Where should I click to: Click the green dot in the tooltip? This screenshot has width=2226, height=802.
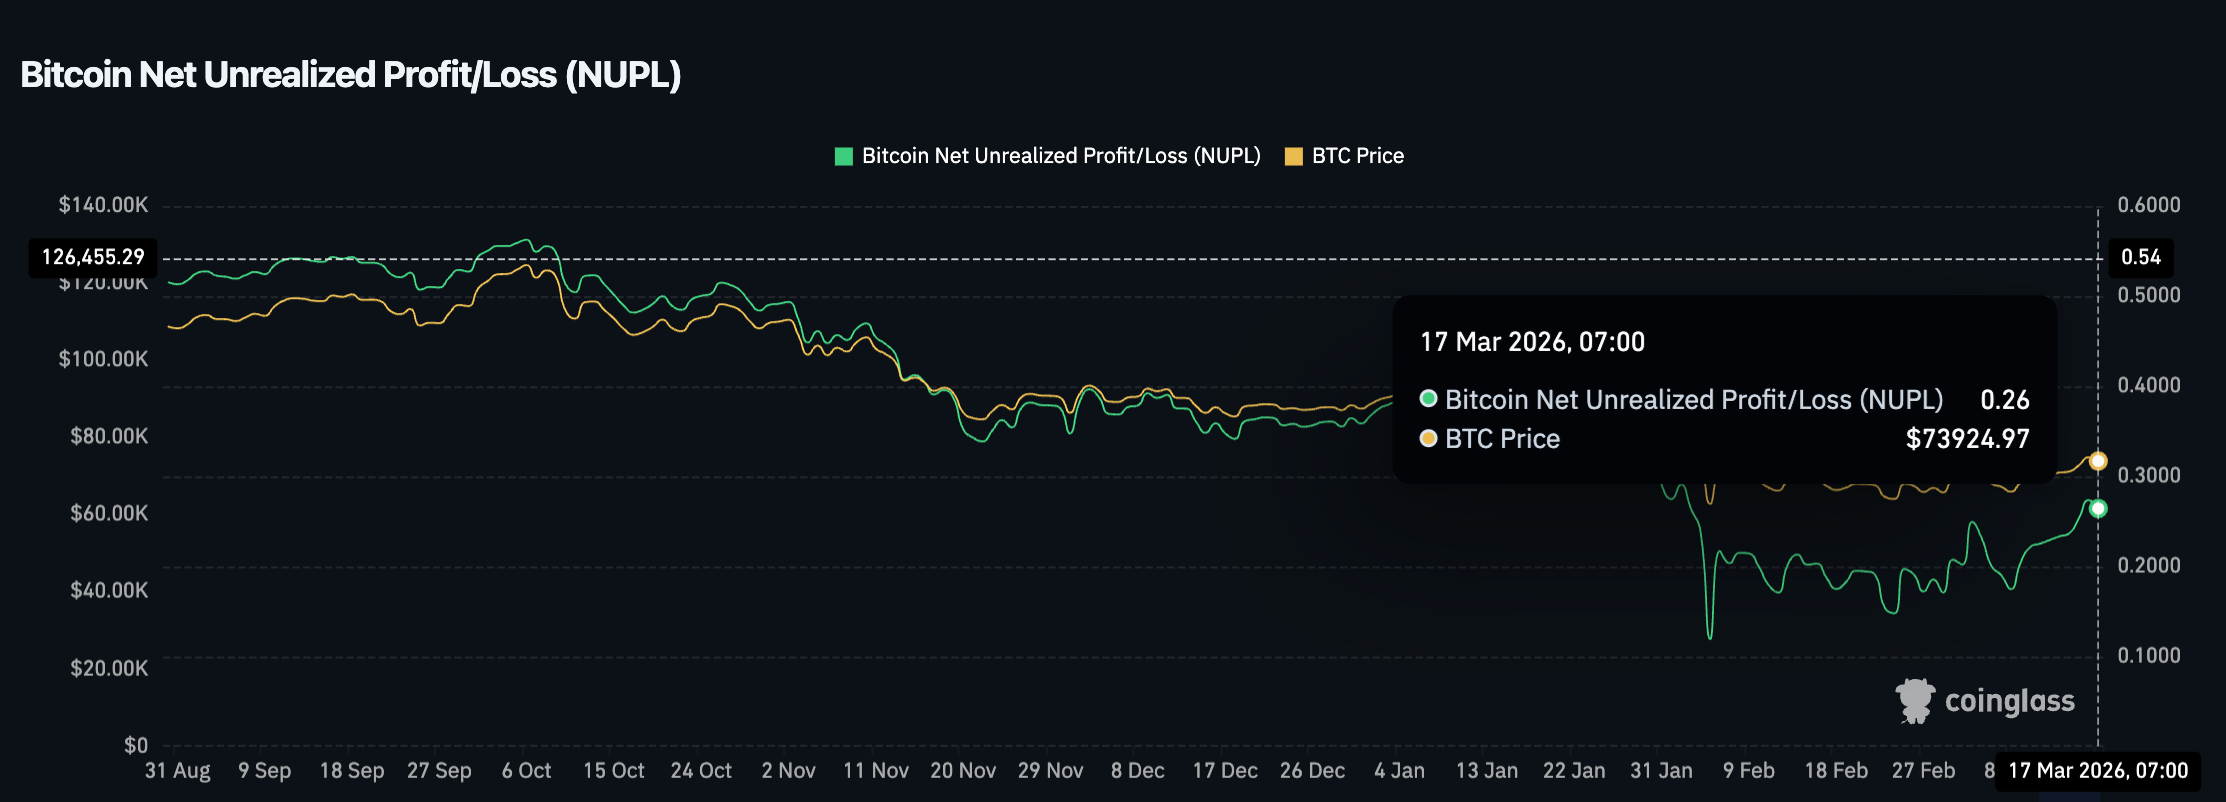click(x=1428, y=399)
